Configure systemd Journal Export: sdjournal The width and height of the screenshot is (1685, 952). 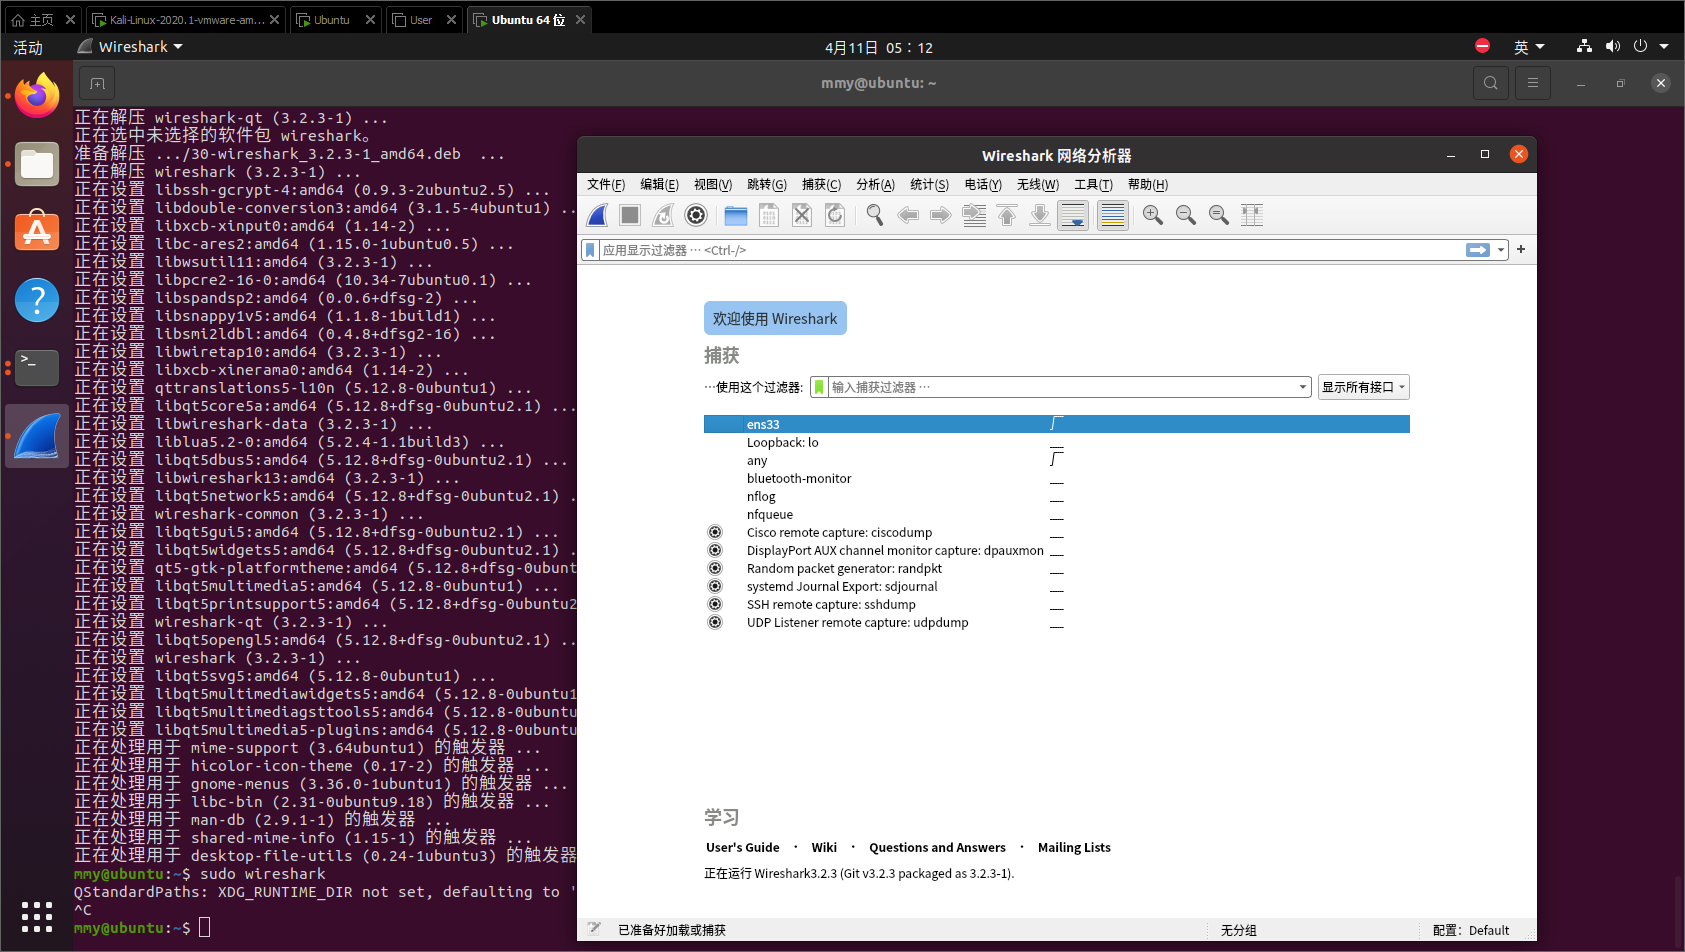pyautogui.click(x=715, y=586)
